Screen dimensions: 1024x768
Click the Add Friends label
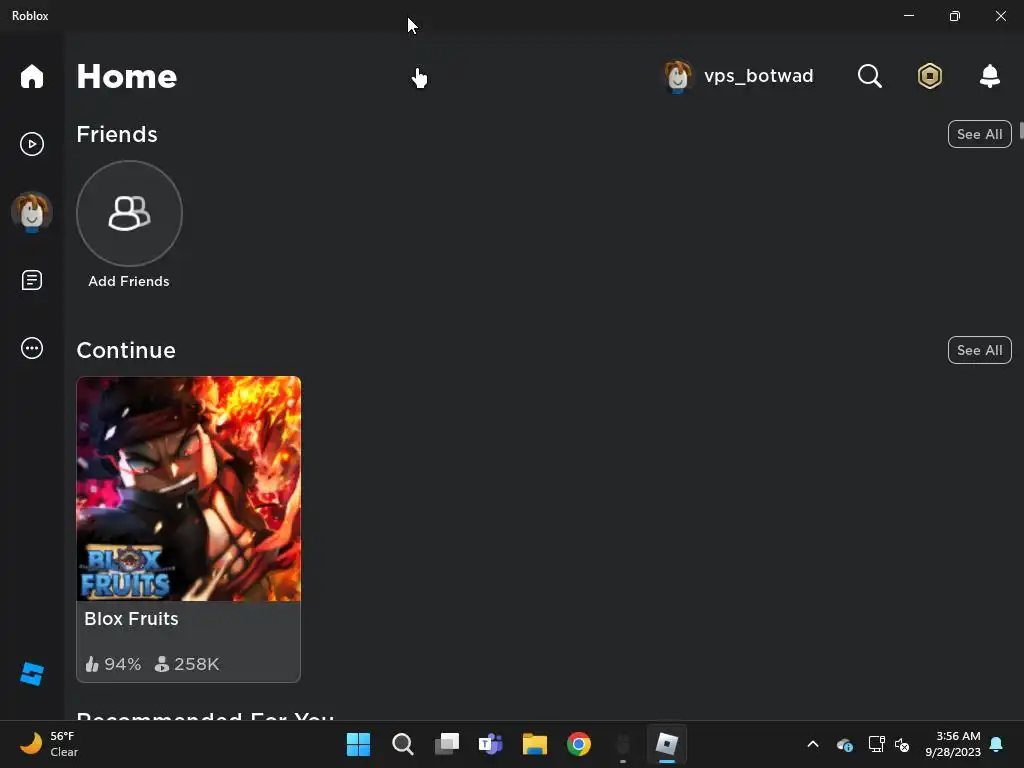[129, 281]
